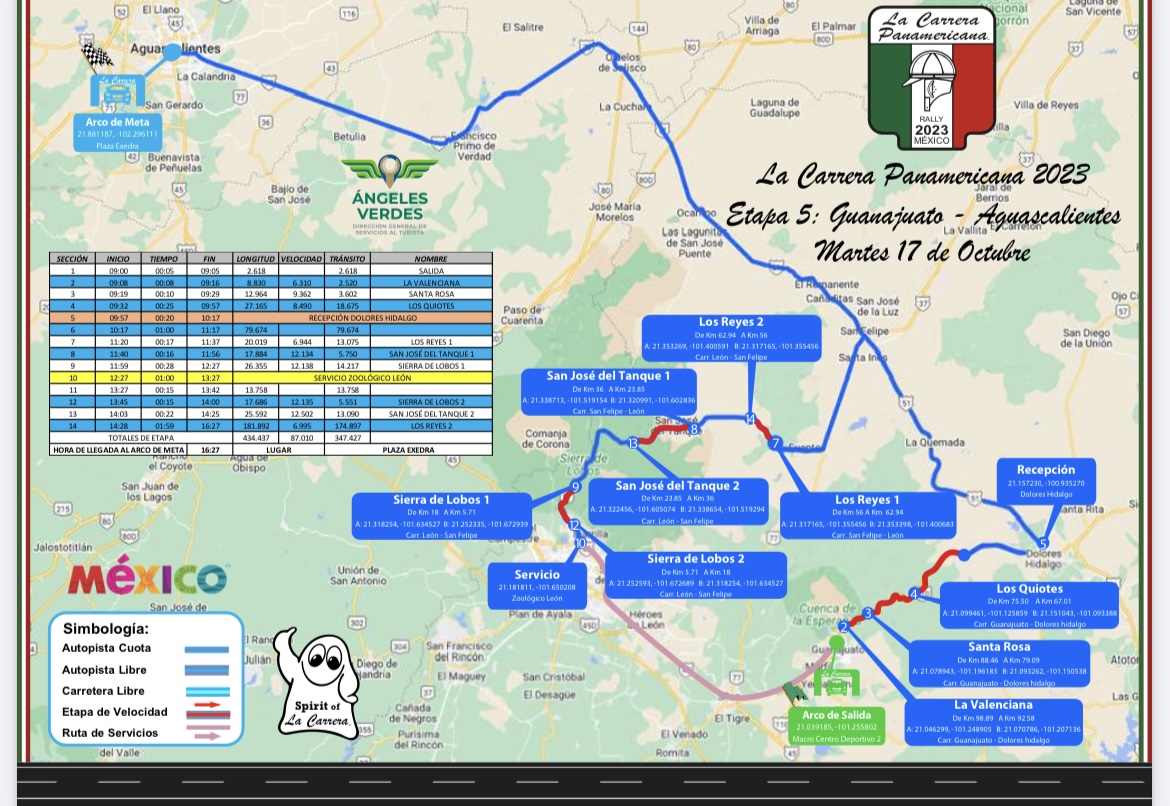Open the San José del Tanque 1 info box
Image resolution: width=1170 pixels, height=806 pixels.
click(x=609, y=392)
